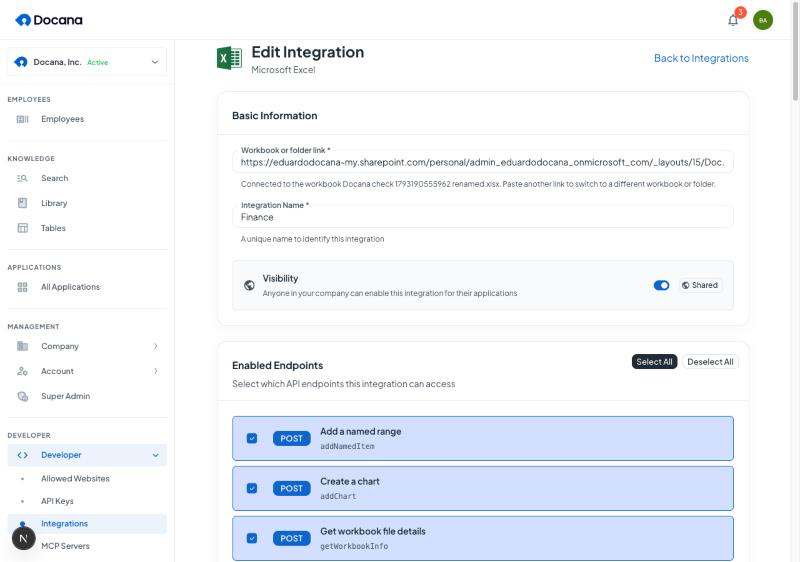Viewport: 800px width, 562px height.
Task: Expand the Company submenu chevron
Action: (x=156, y=346)
